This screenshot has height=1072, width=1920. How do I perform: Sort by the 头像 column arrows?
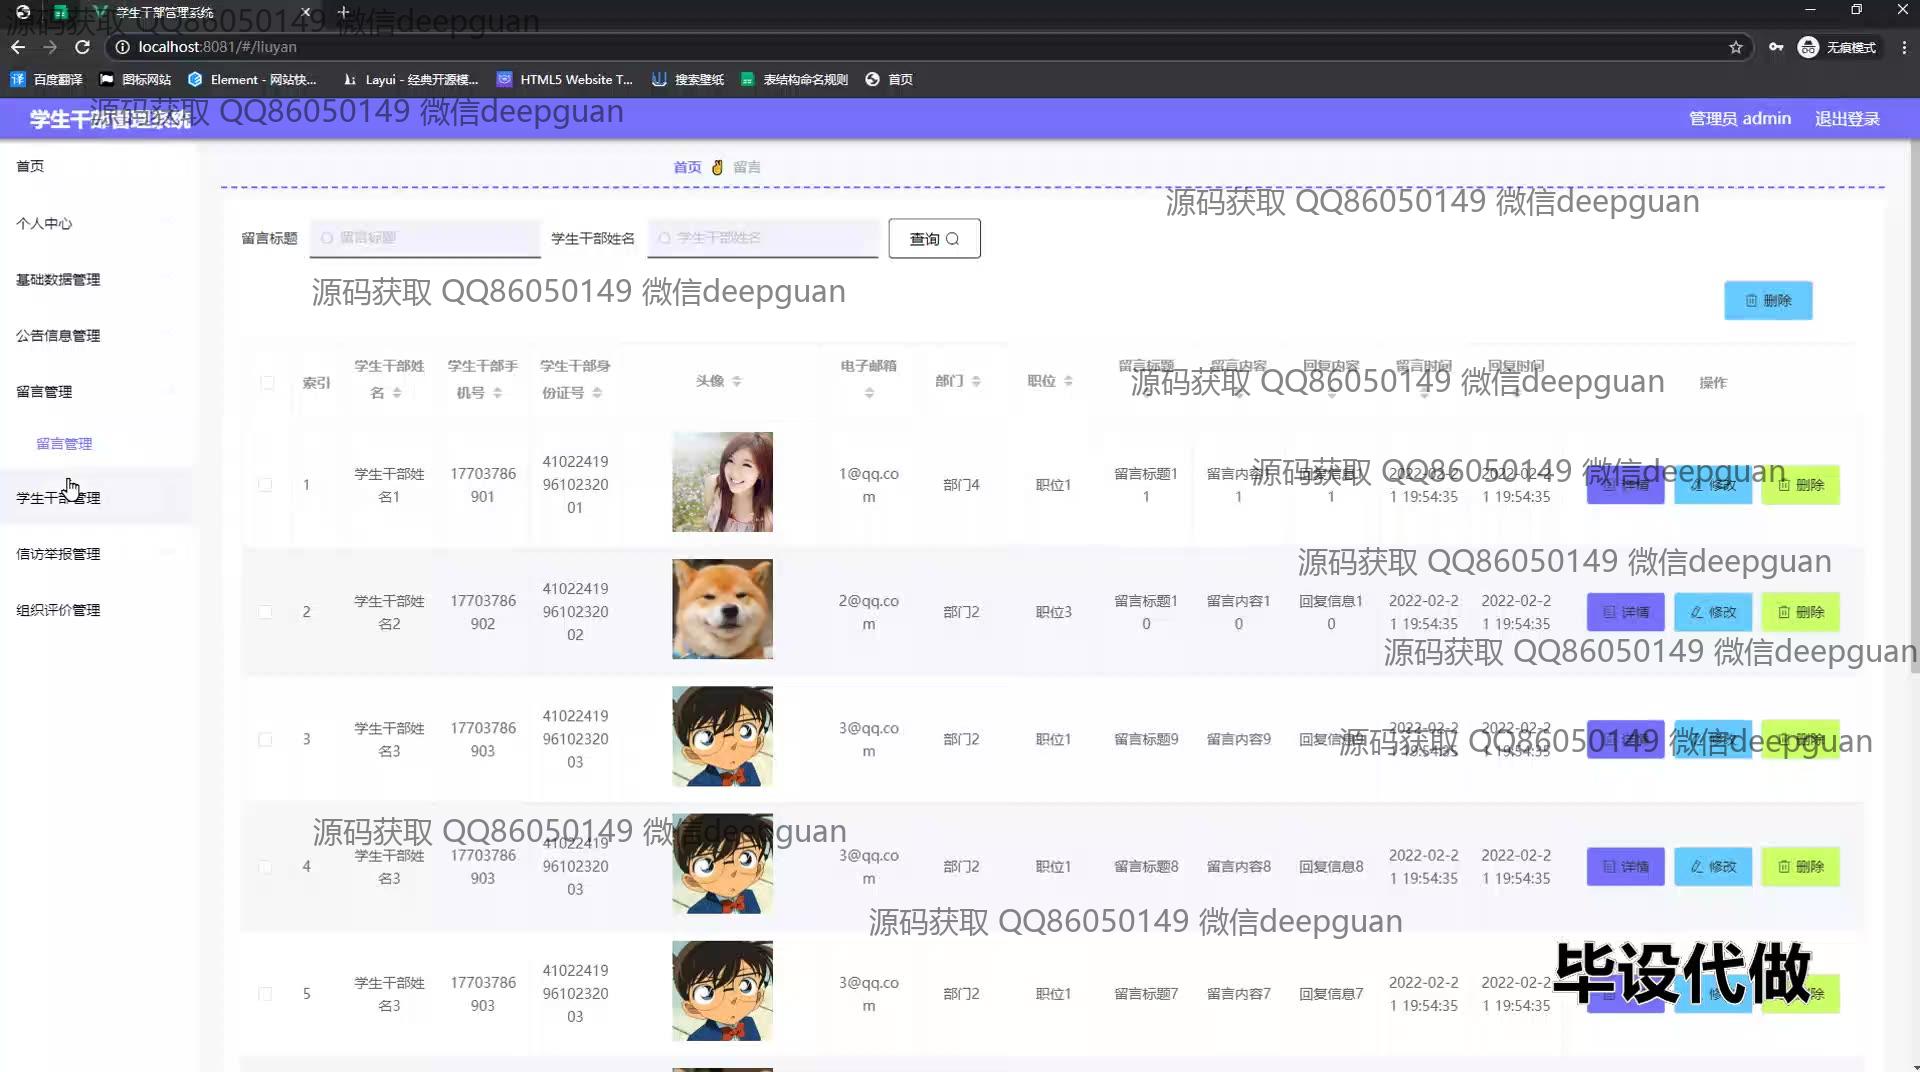[x=736, y=381]
